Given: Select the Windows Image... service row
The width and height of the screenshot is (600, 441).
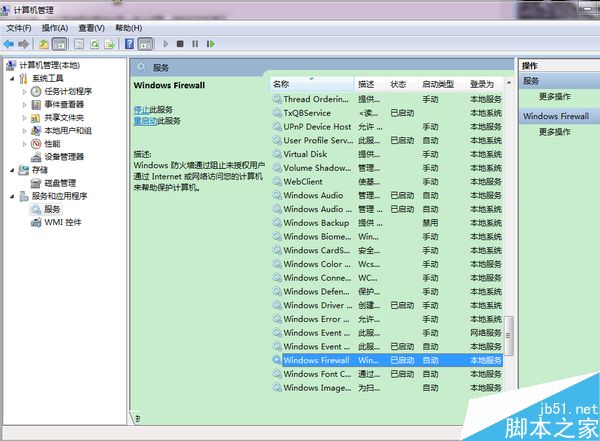Looking at the screenshot, I should [x=387, y=388].
